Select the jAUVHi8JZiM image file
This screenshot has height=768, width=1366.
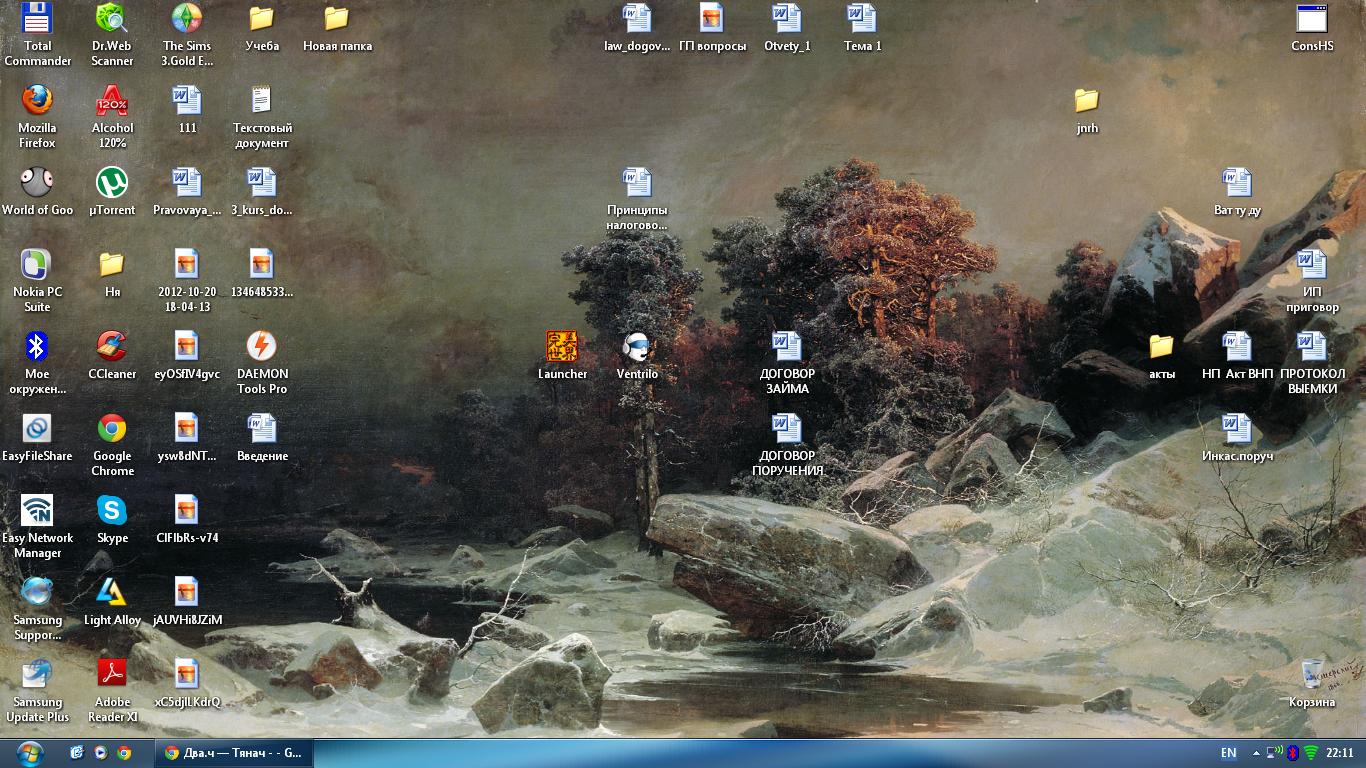pos(187,601)
